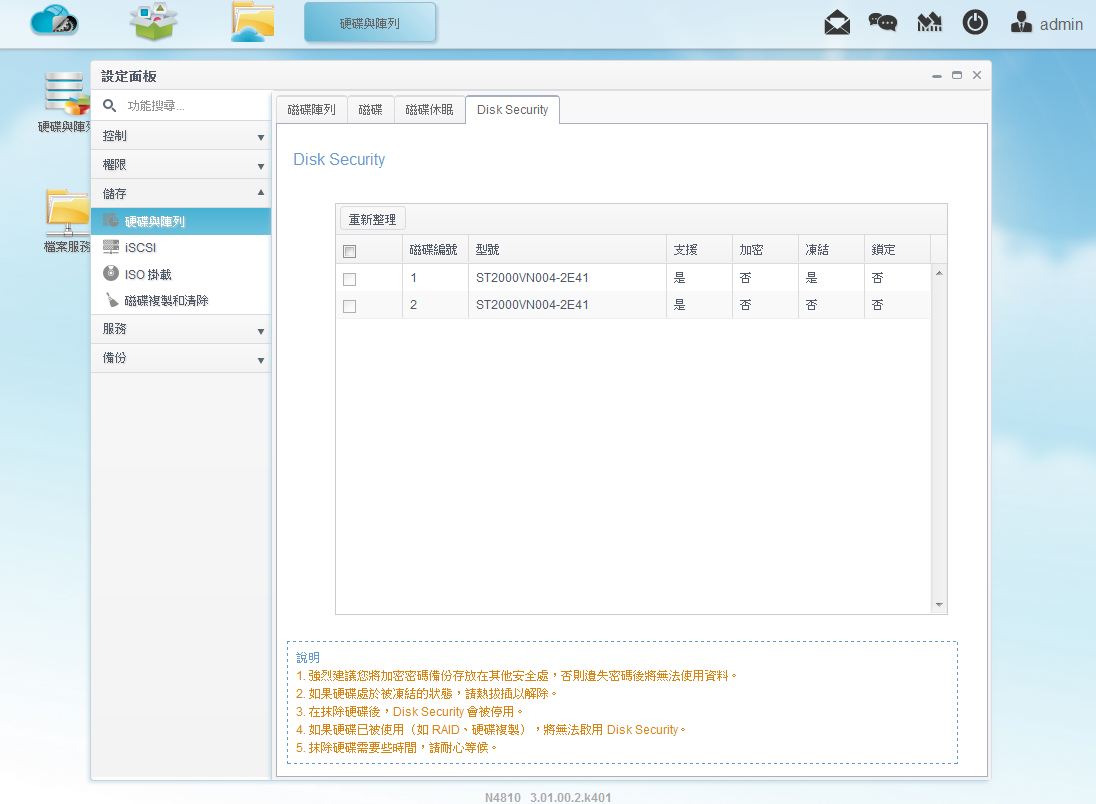This screenshot has height=804, width=1096.
Task: Click the search magnifier icon in 設定面板
Action: click(109, 106)
